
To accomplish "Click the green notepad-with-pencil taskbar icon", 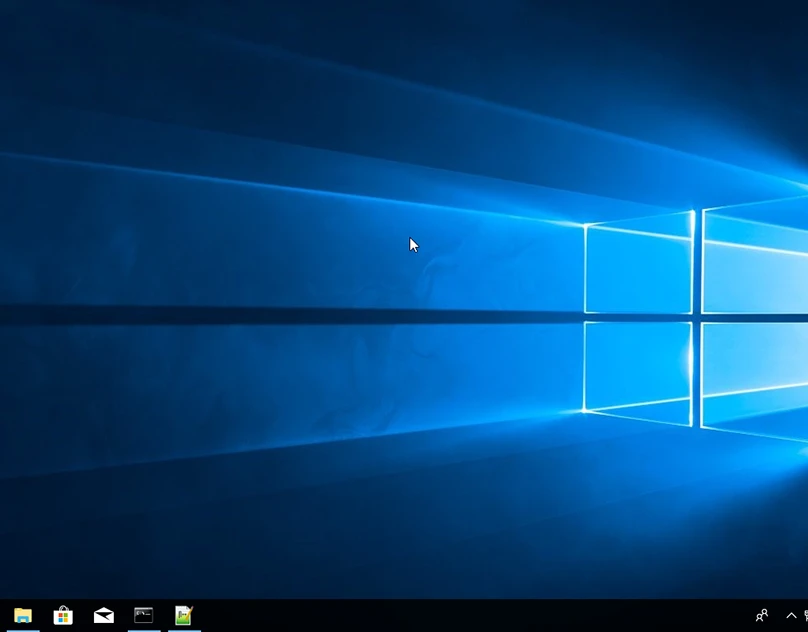I will point(184,615).
